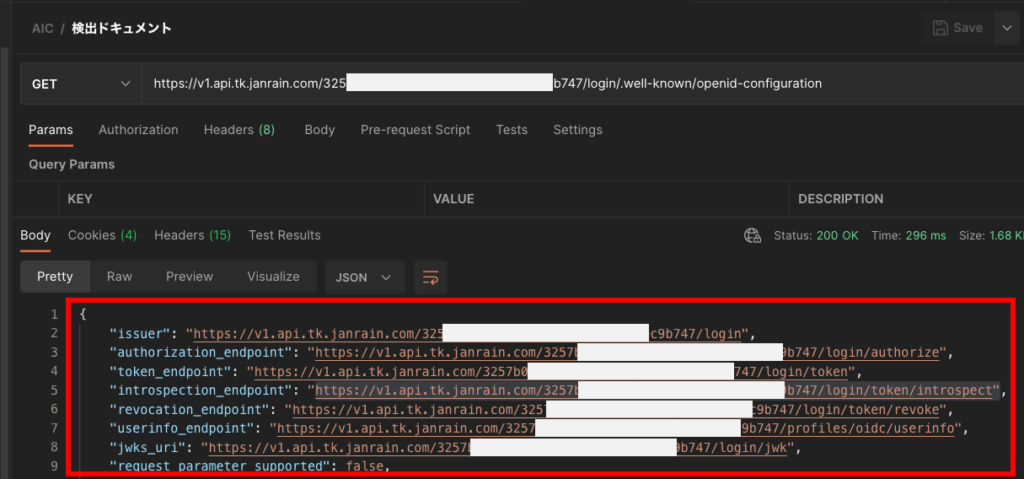The height and width of the screenshot is (479, 1024).
Task: Click the wrap lines icon
Action: [431, 277]
